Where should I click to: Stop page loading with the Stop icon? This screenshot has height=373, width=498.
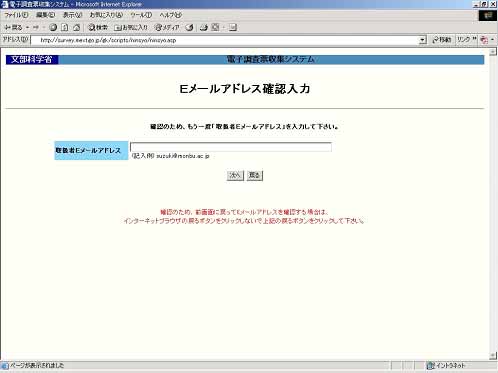[53, 27]
